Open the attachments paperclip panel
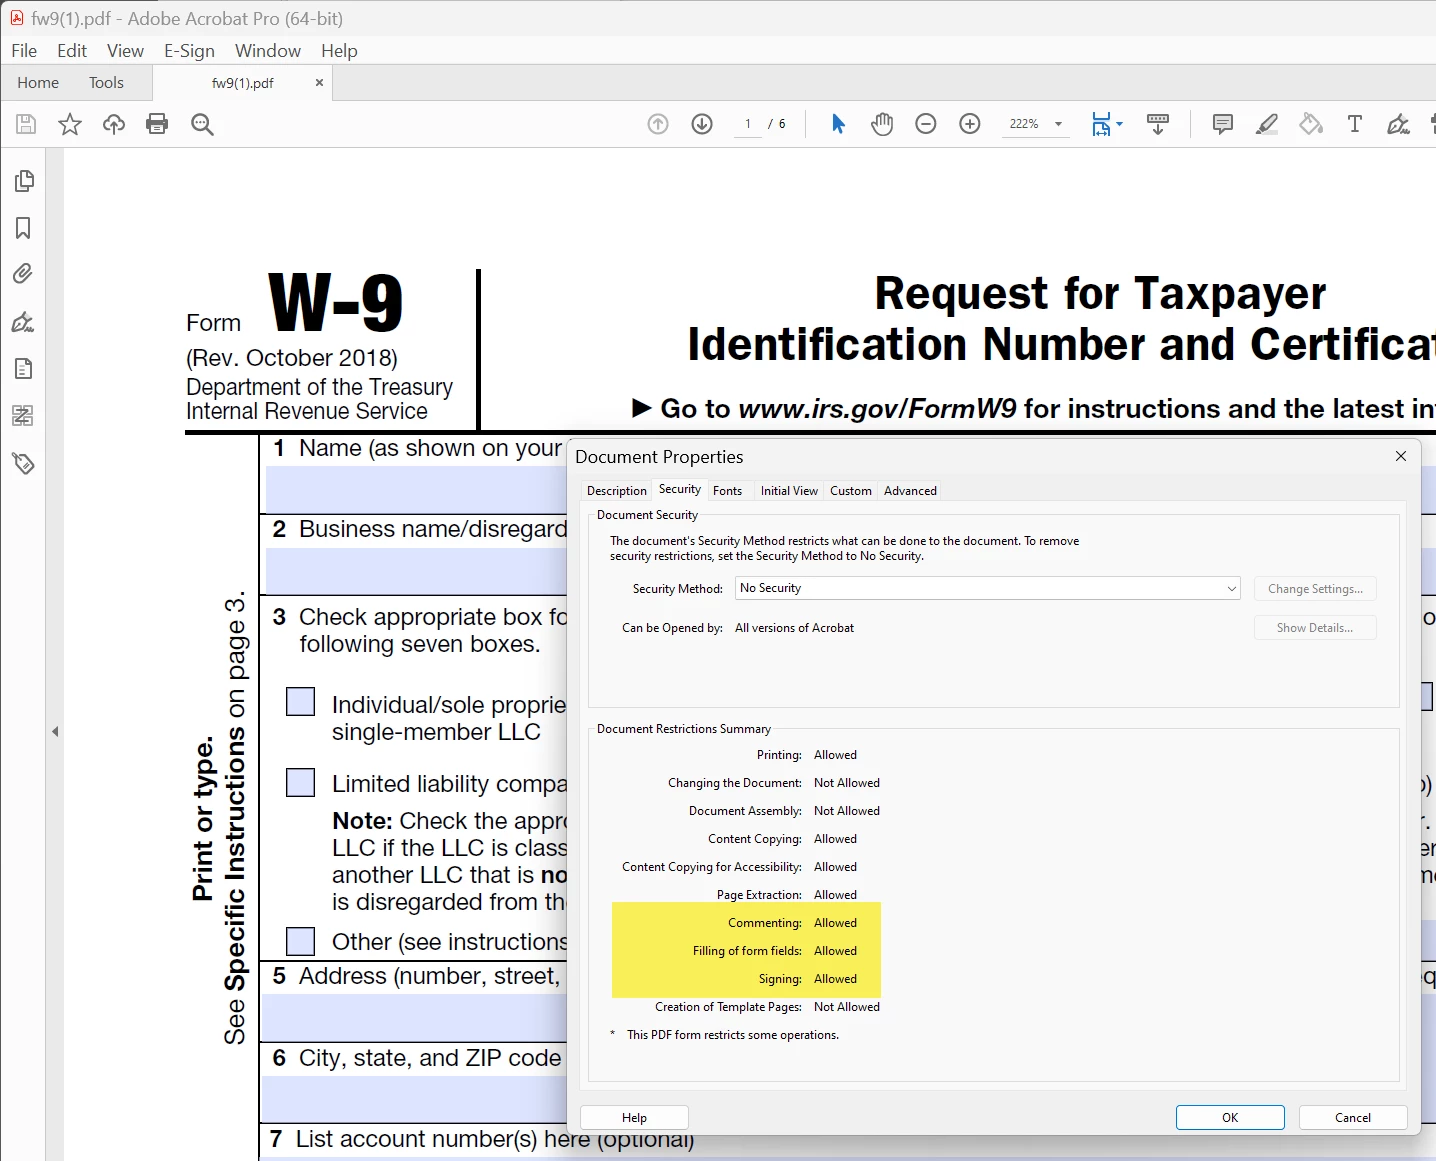The height and width of the screenshot is (1161, 1436). pos(23,274)
